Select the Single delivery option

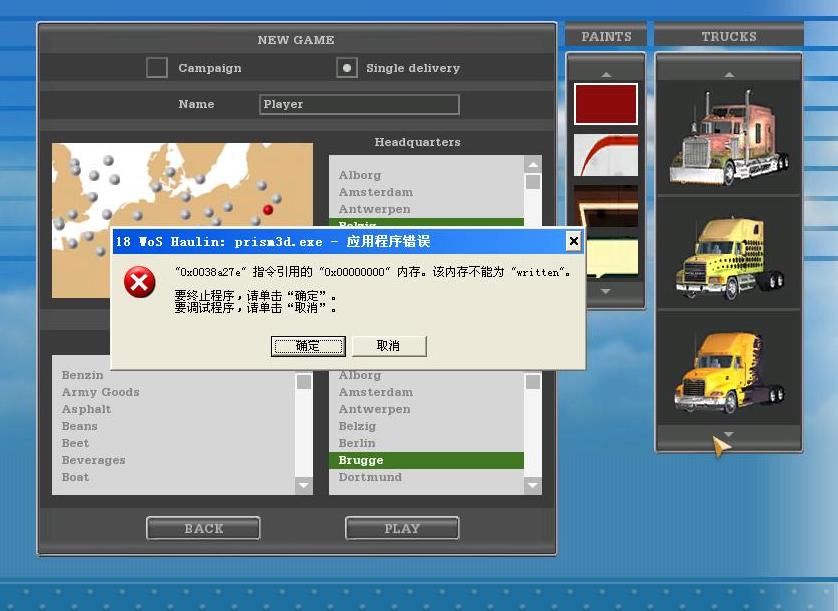point(347,68)
